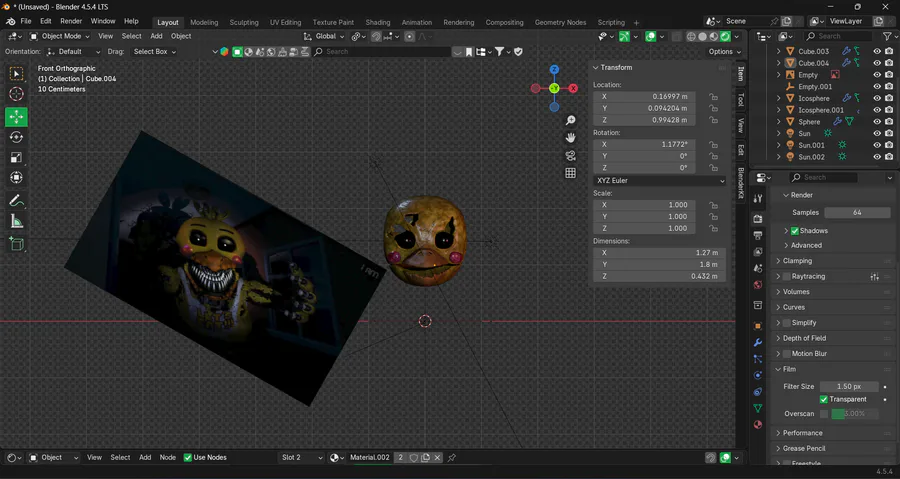Click the pan view hand icon
This screenshot has height=479, width=900.
coord(571,138)
